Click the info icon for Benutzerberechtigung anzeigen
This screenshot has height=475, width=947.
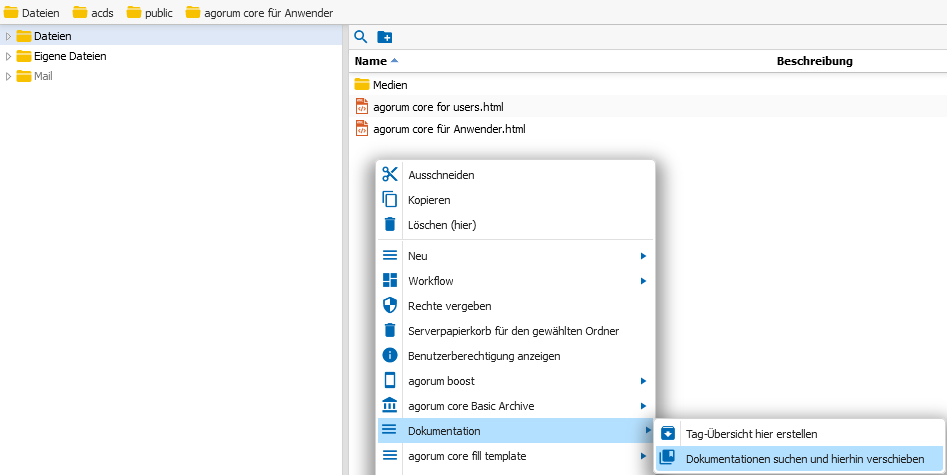(x=390, y=355)
